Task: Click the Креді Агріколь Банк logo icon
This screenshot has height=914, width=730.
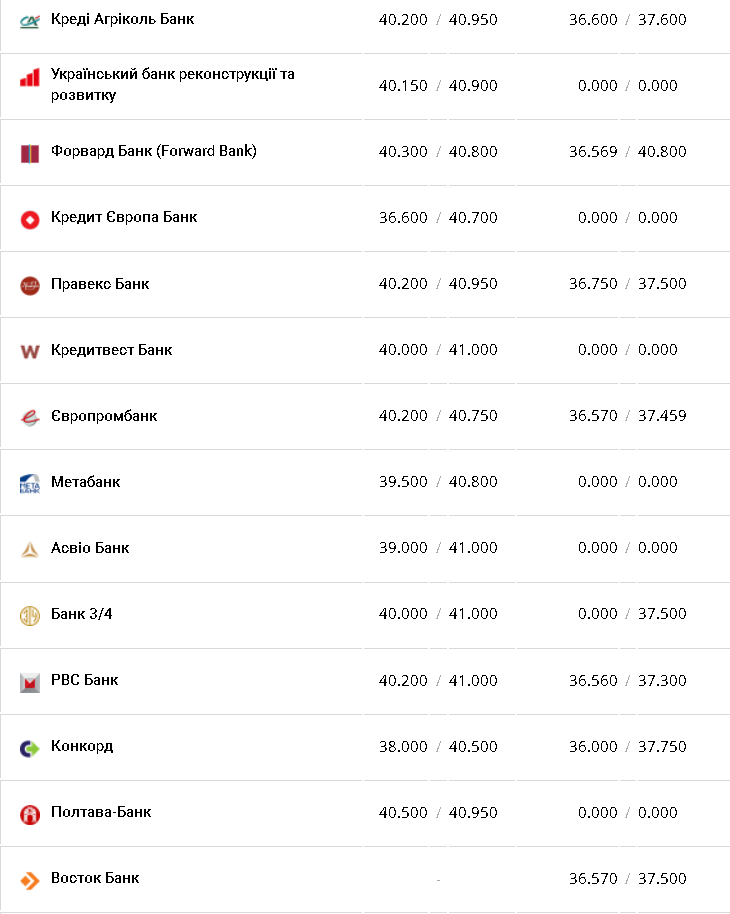Action: [29, 20]
